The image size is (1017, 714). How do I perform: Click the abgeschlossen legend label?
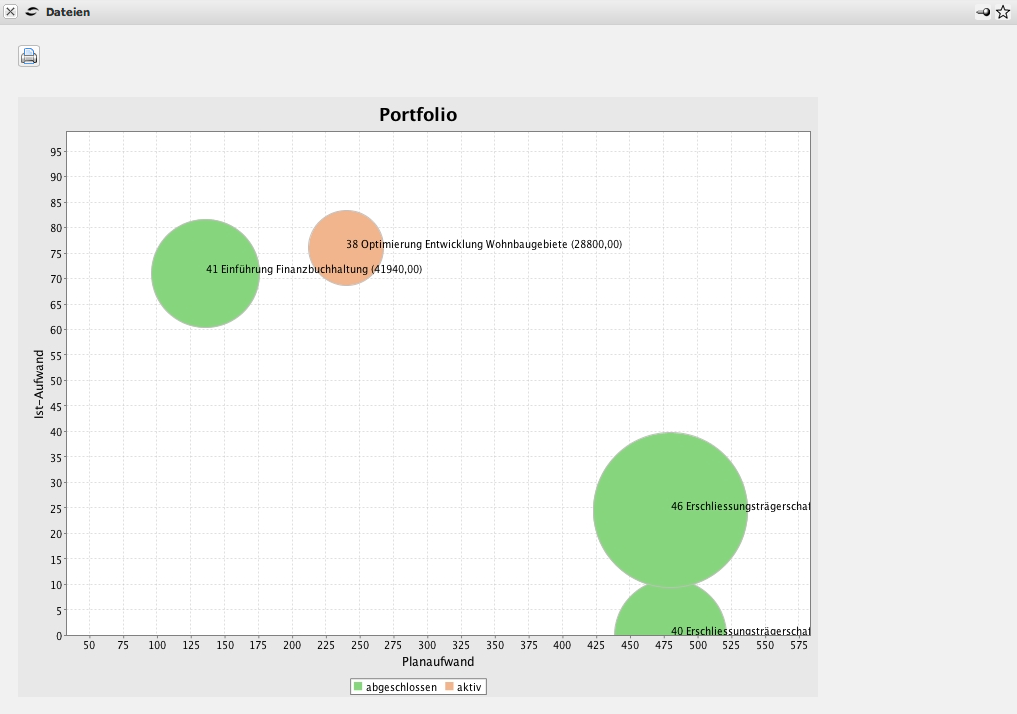(x=401, y=687)
